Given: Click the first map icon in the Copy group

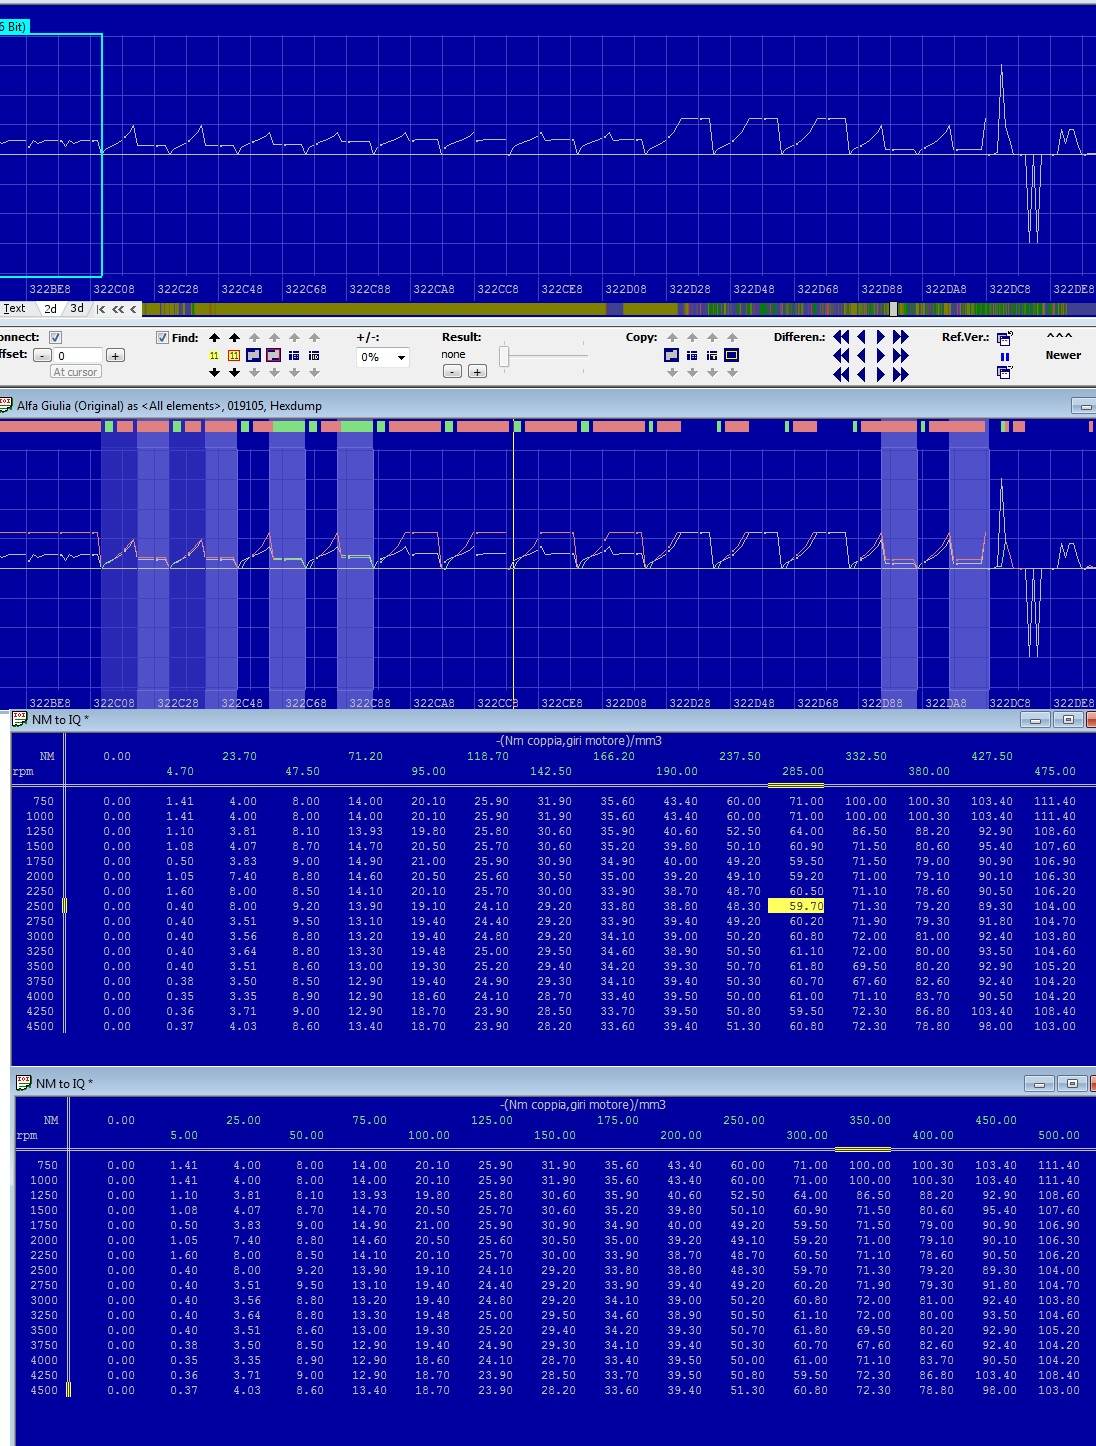Looking at the screenshot, I should (x=672, y=355).
